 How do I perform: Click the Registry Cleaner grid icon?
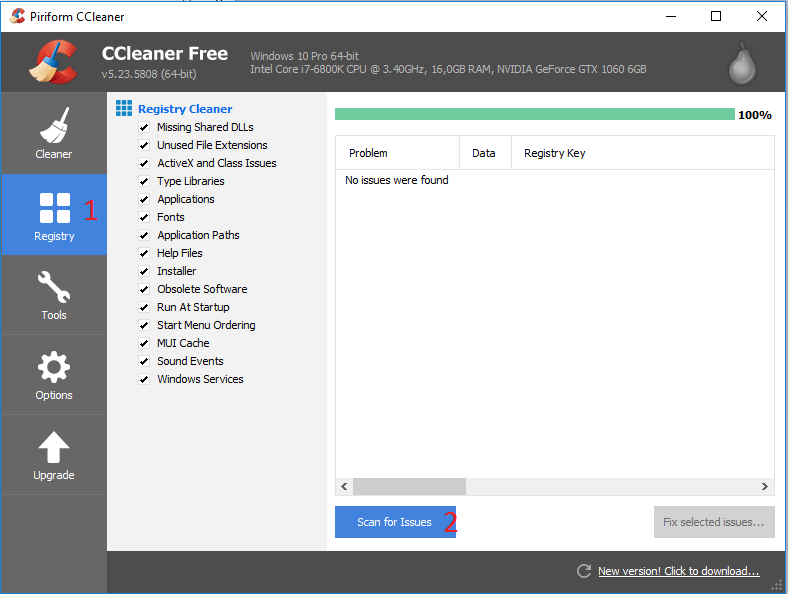pyautogui.click(x=124, y=108)
